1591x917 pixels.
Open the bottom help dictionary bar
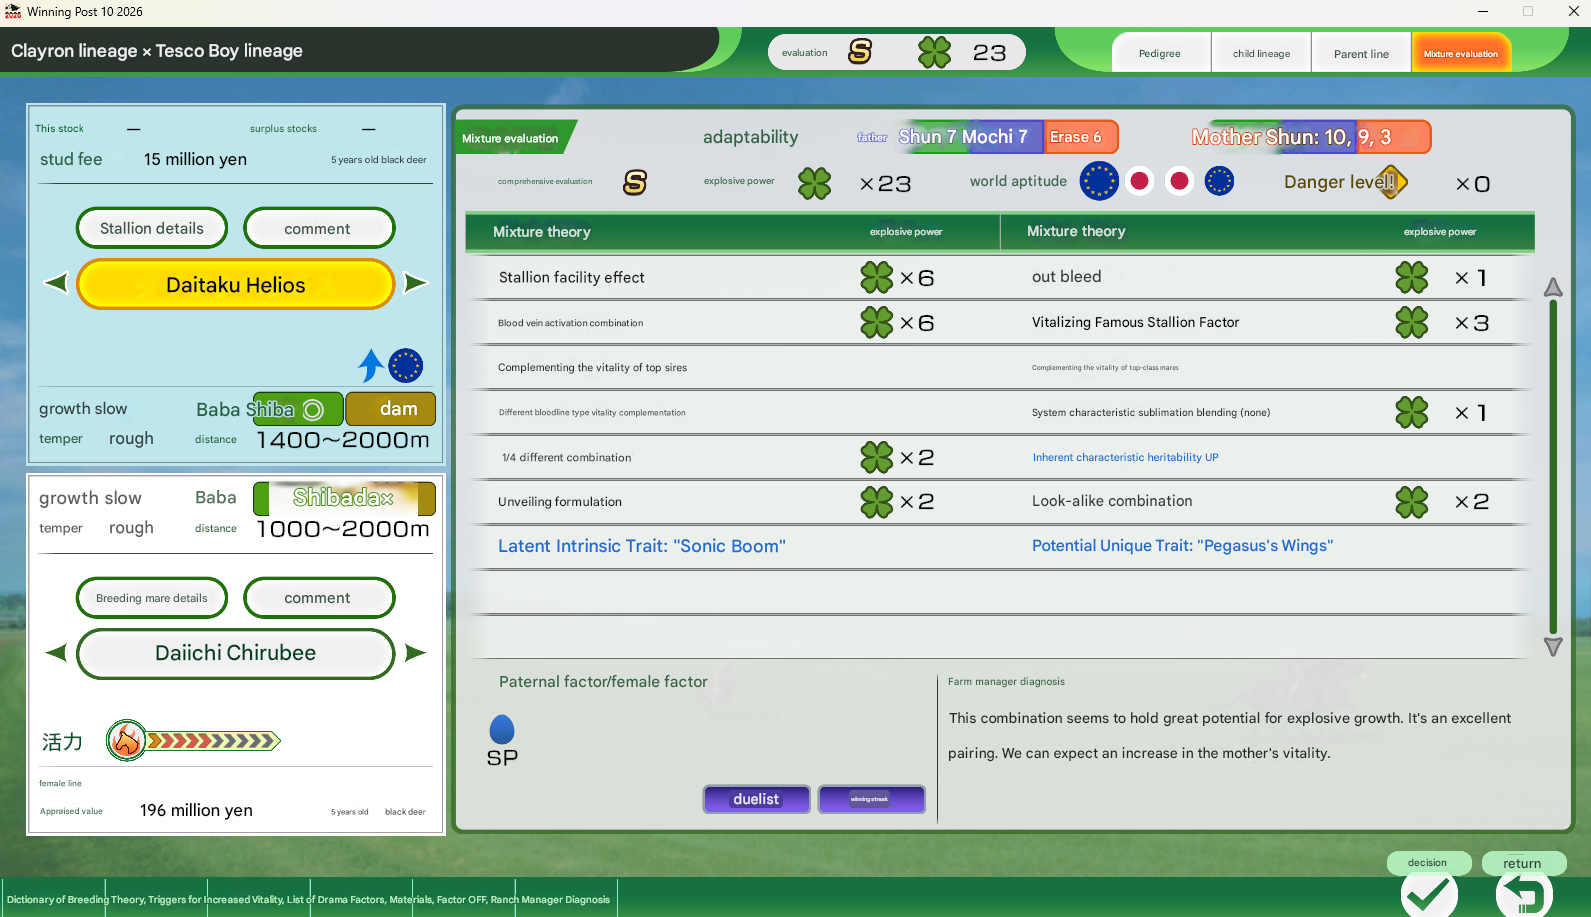point(309,899)
